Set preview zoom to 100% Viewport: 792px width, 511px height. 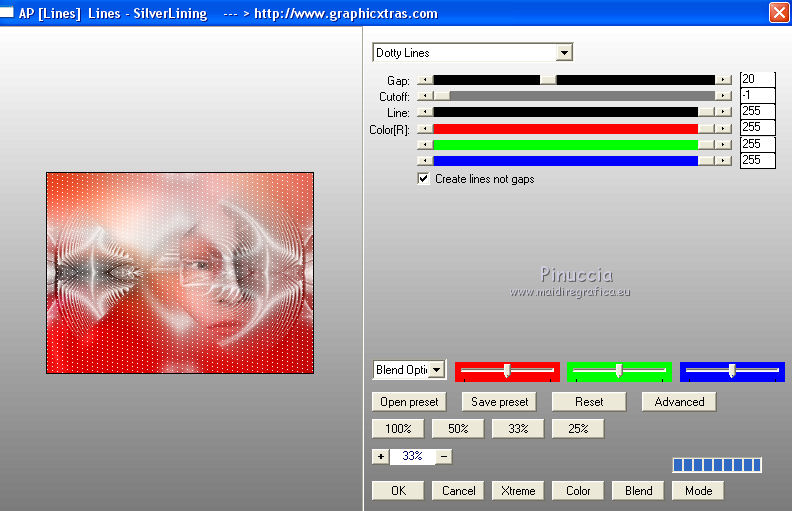pyautogui.click(x=398, y=429)
